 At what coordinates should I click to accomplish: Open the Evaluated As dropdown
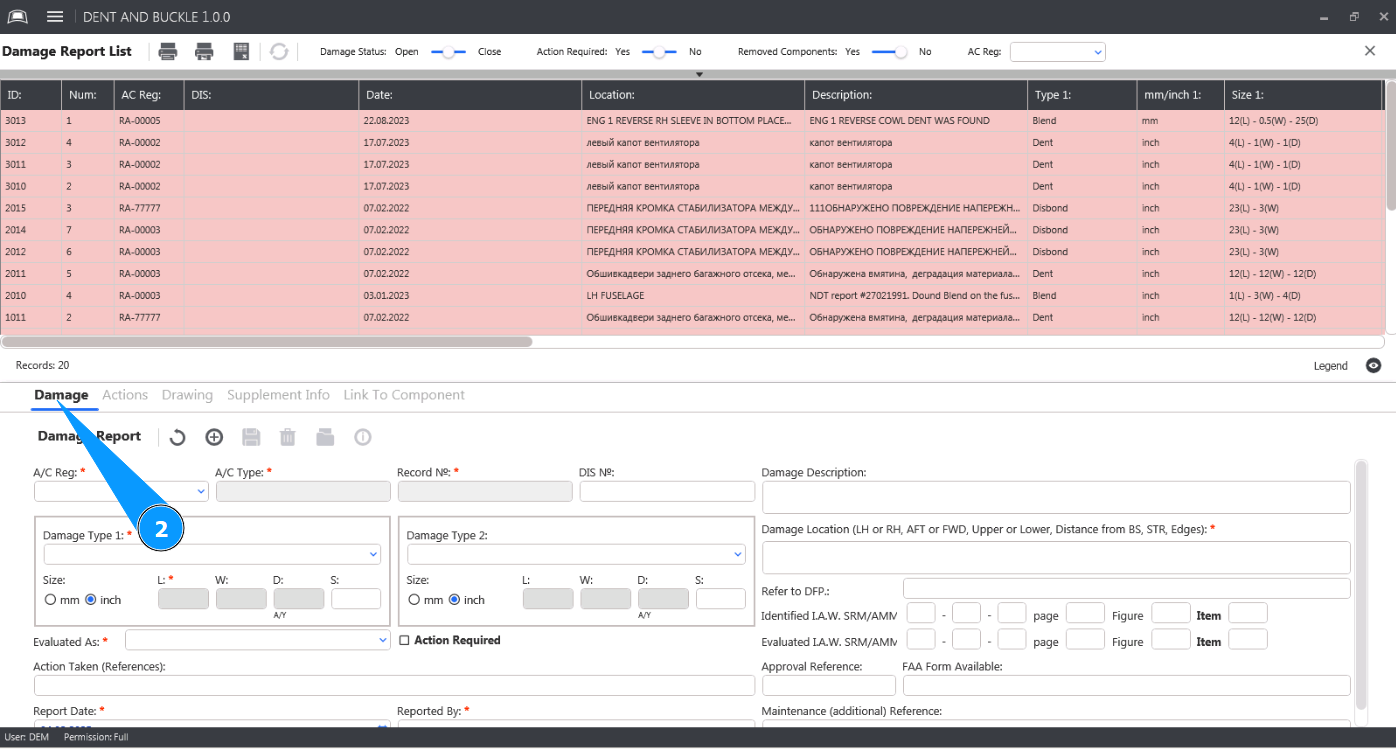257,639
